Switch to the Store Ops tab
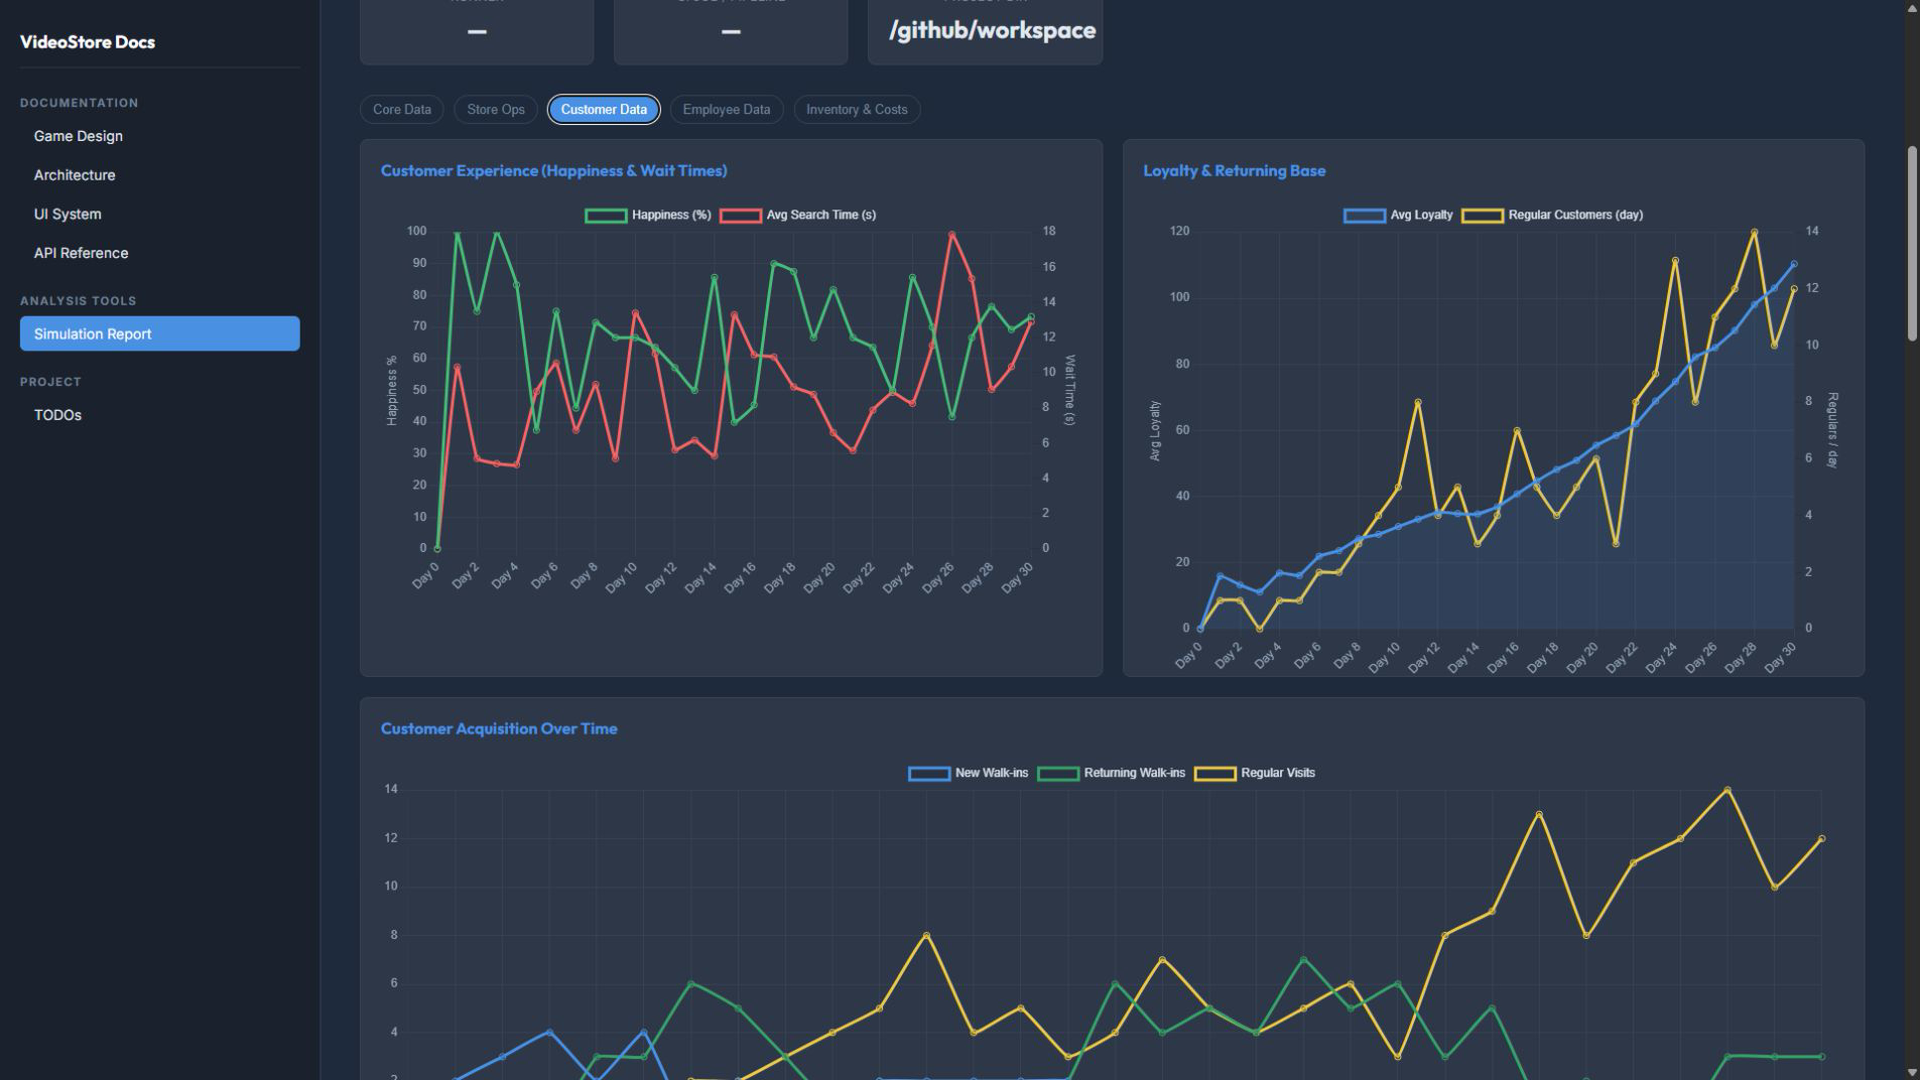Screen dimensions: 1920x1080 [x=496, y=110]
